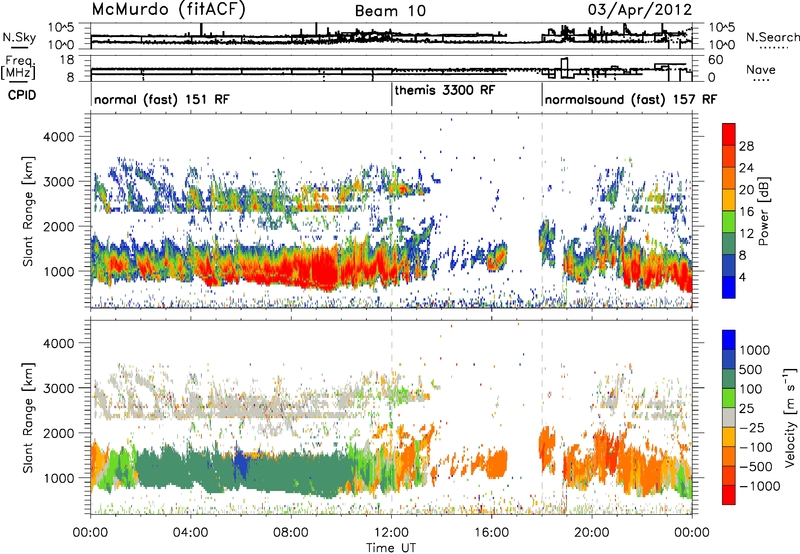Screen dimensions: 800x554
Task: Click the '28' tick on Power colorbar
Action: pos(746,146)
